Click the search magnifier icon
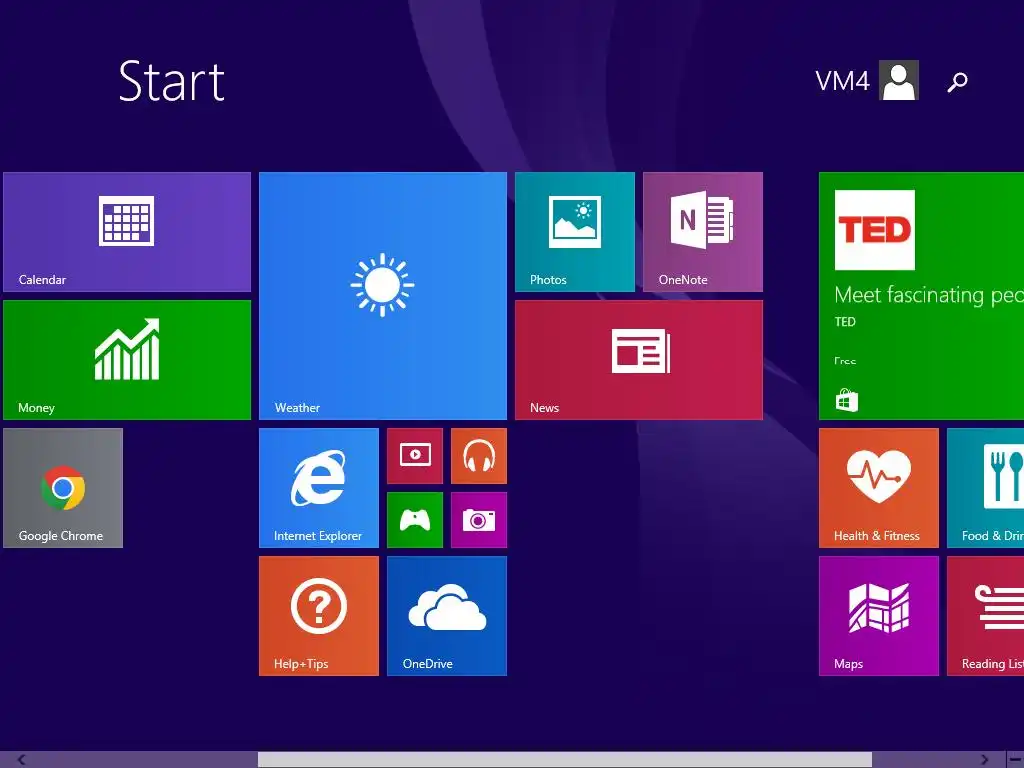The height and width of the screenshot is (768, 1024). [x=957, y=82]
